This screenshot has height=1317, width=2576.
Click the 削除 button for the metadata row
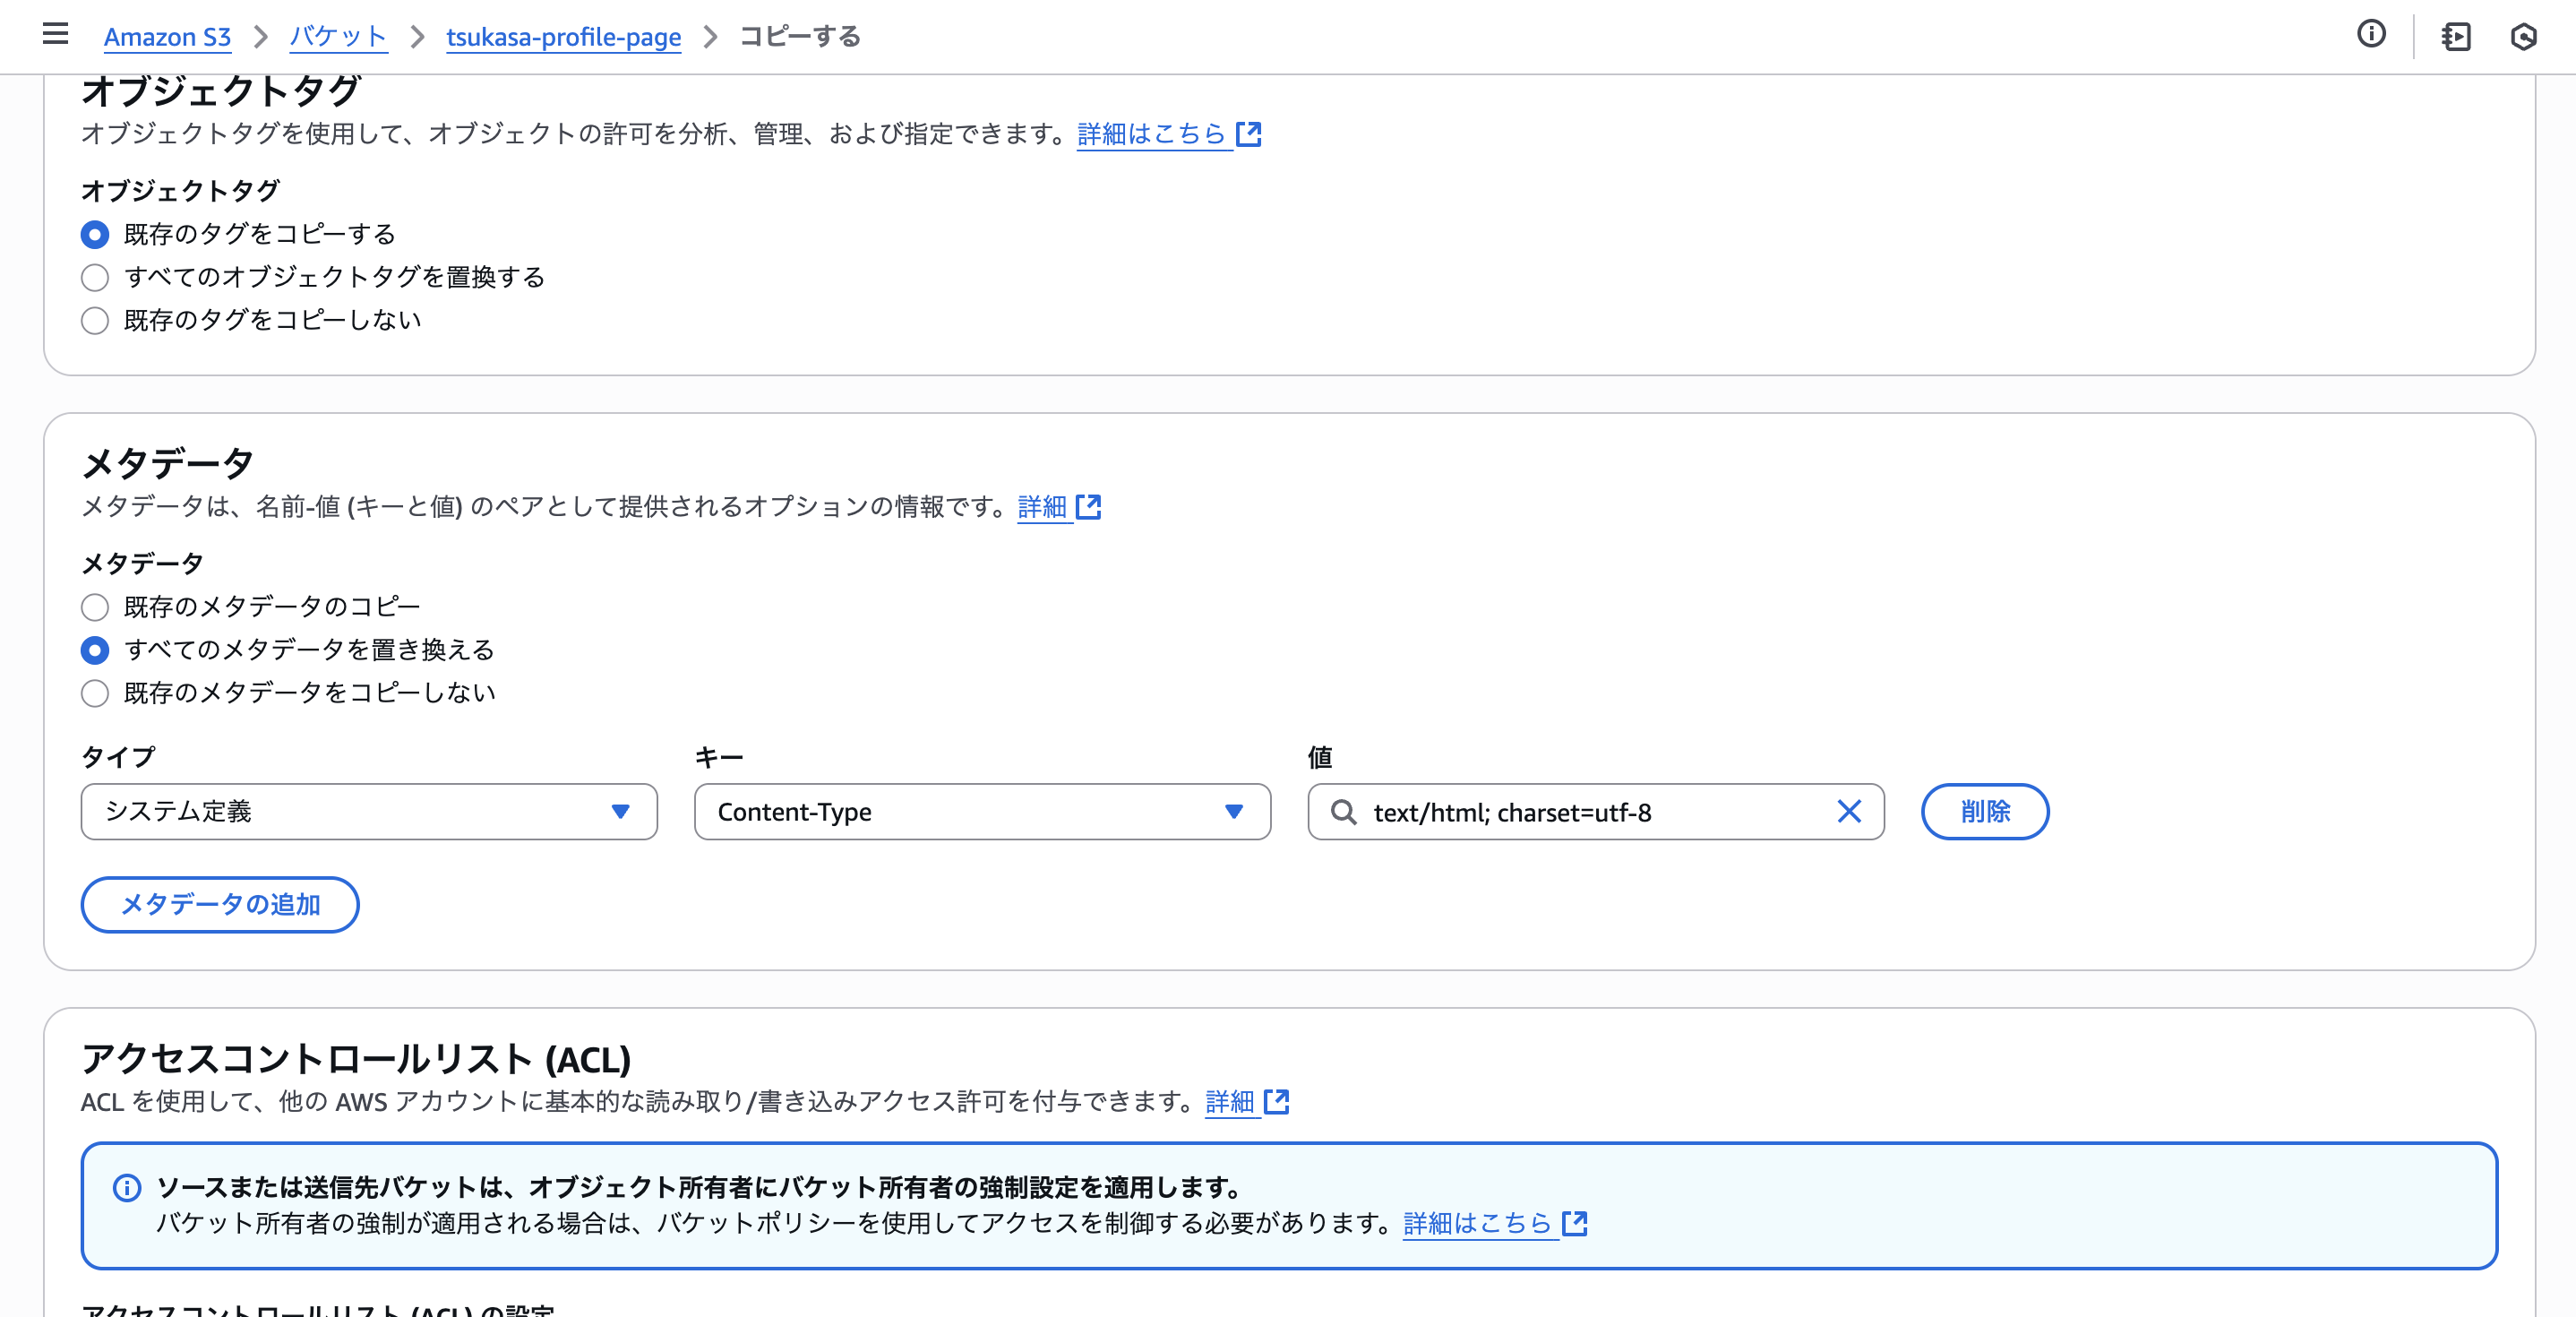pos(1984,811)
